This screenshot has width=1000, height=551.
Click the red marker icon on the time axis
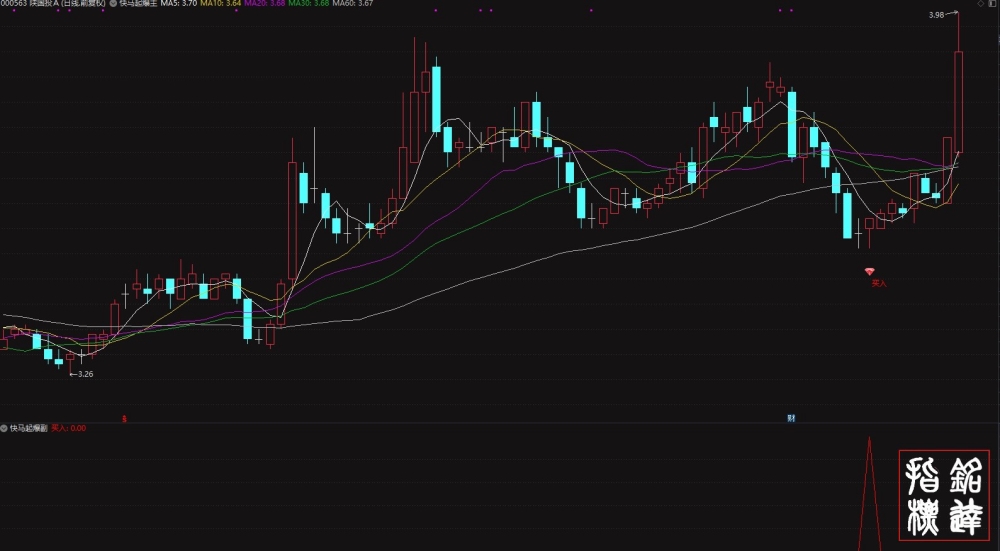124,419
